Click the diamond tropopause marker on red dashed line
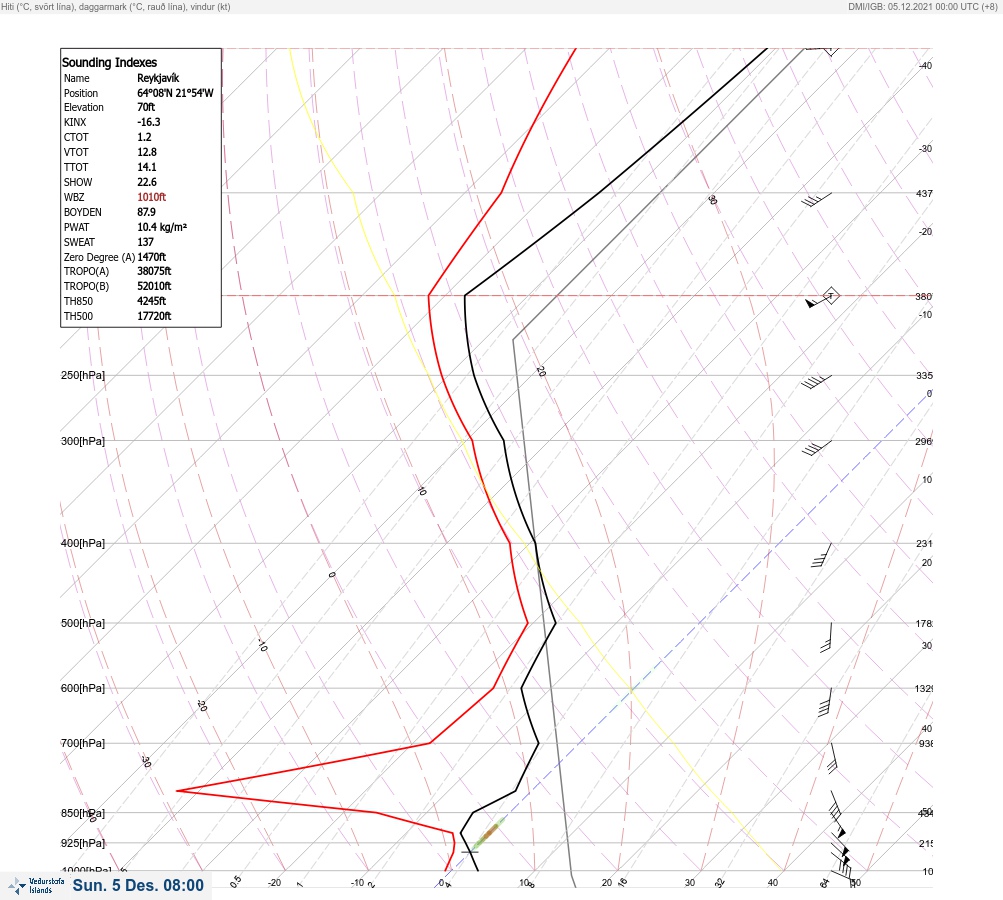The height and width of the screenshot is (900, 1003). click(830, 296)
